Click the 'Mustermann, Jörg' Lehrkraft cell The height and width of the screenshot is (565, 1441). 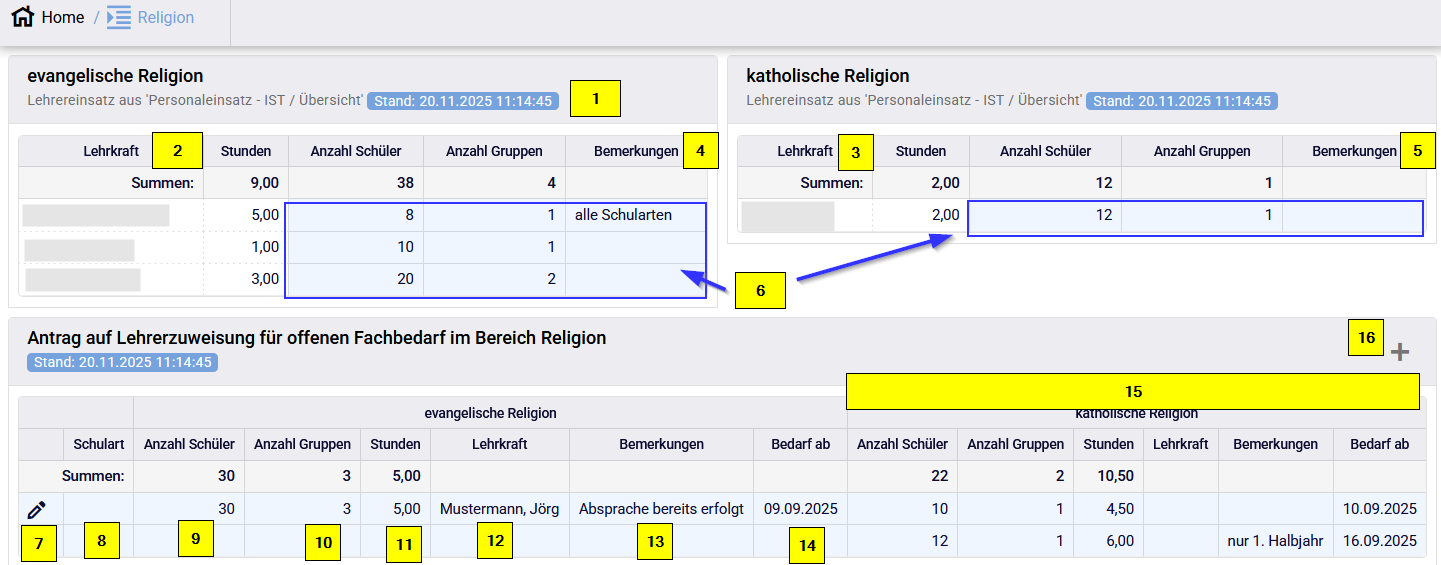[x=499, y=509]
